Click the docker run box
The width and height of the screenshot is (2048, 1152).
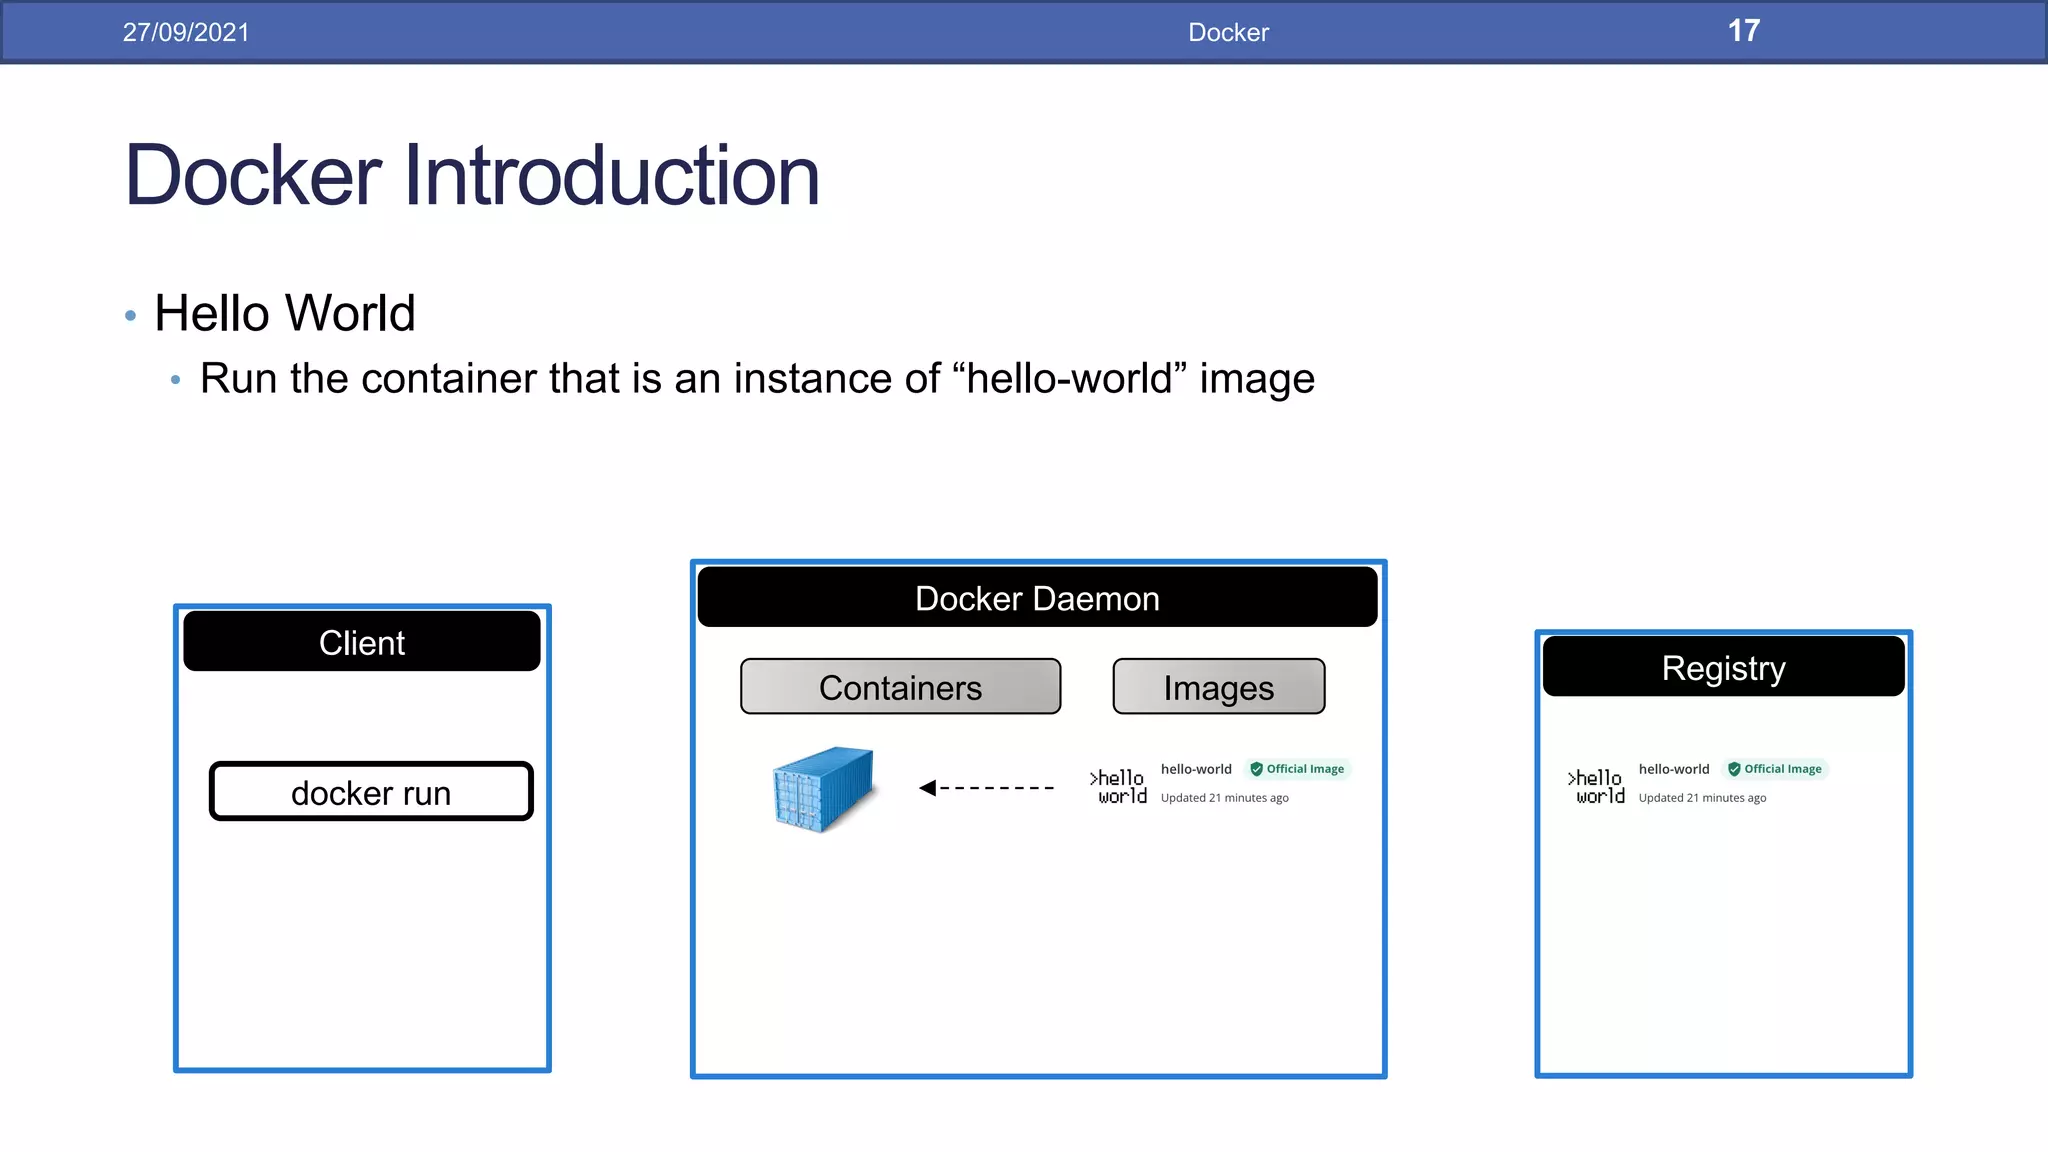click(x=371, y=792)
